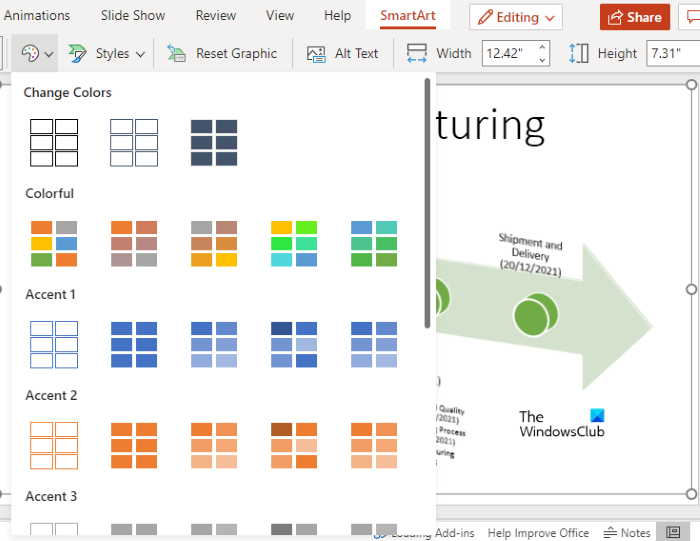Choose the yellow-green Colorful color scheme
This screenshot has width=700, height=541.
coord(294,243)
